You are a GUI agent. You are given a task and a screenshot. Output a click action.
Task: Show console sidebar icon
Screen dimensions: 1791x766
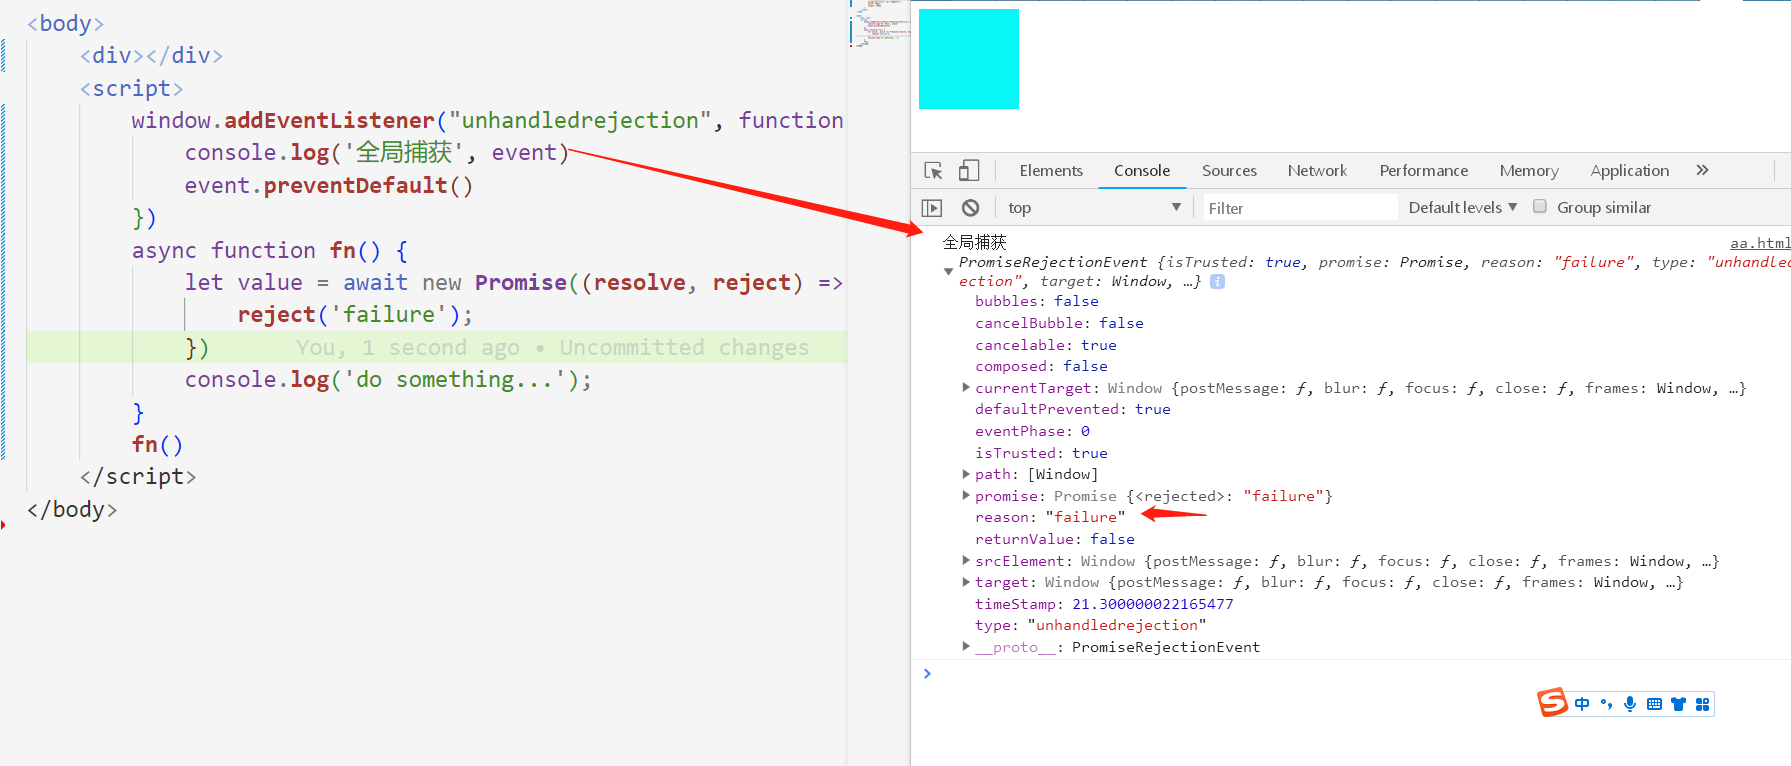932,208
